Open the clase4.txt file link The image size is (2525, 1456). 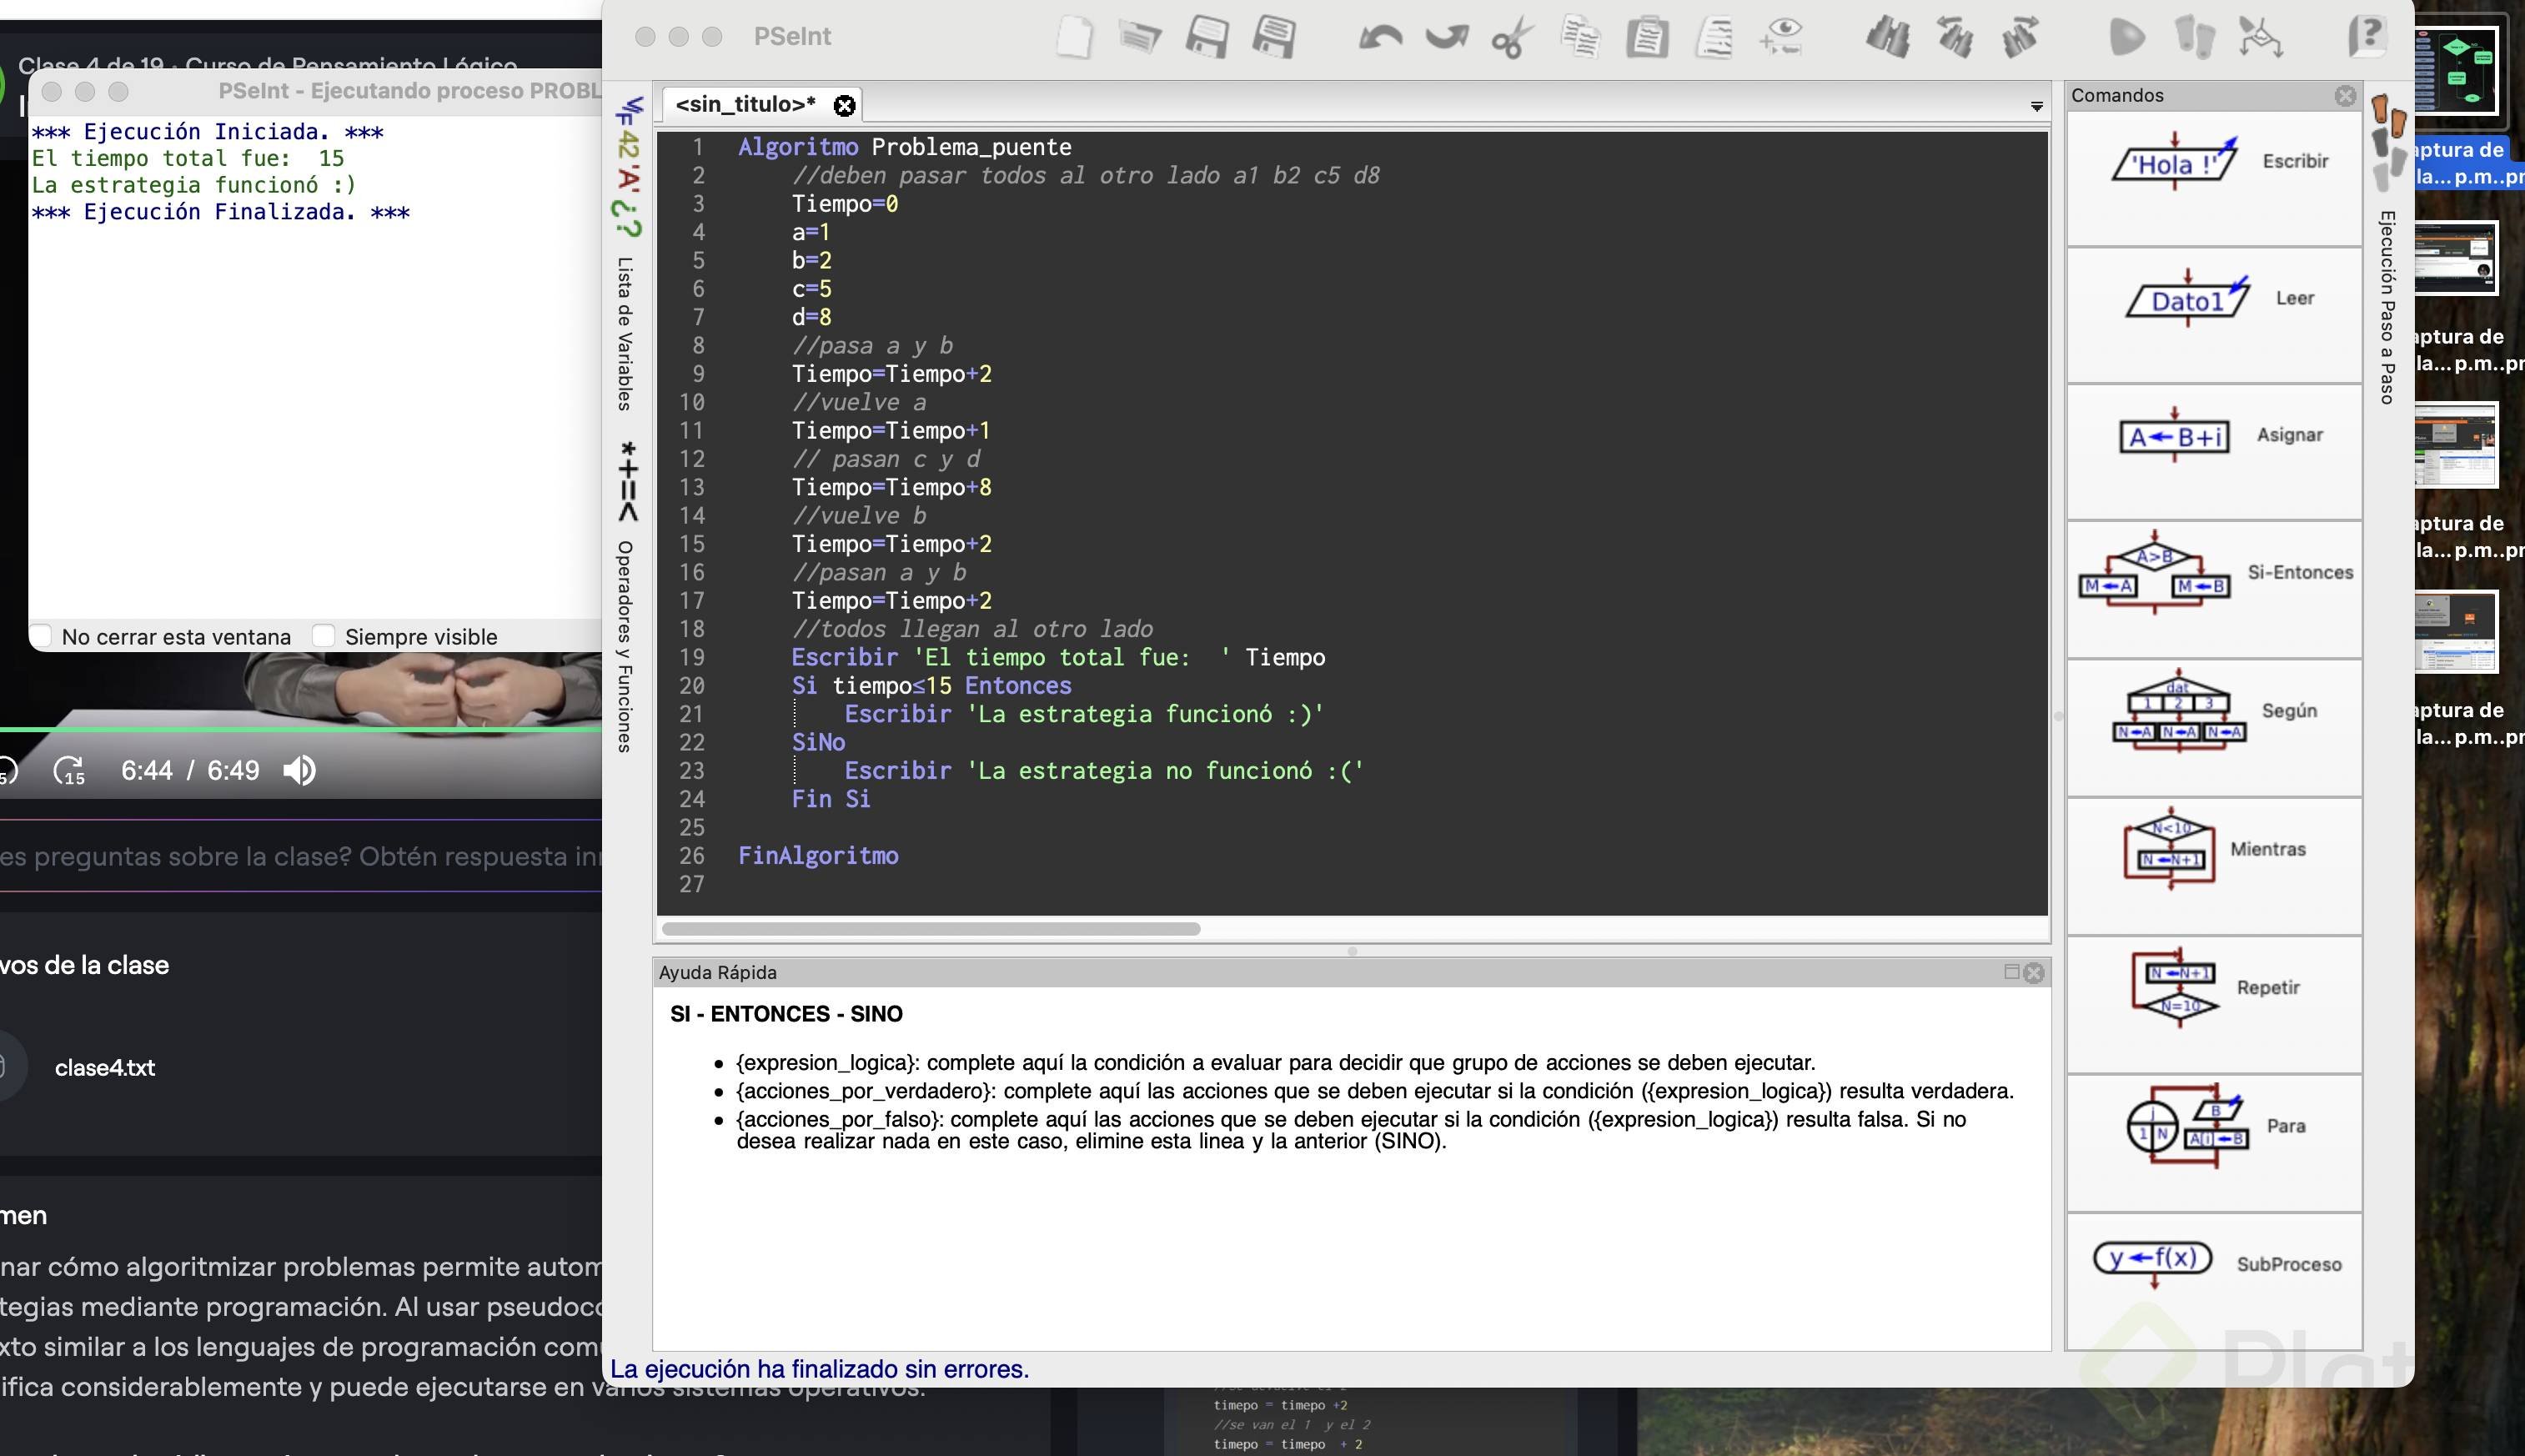tap(105, 1068)
